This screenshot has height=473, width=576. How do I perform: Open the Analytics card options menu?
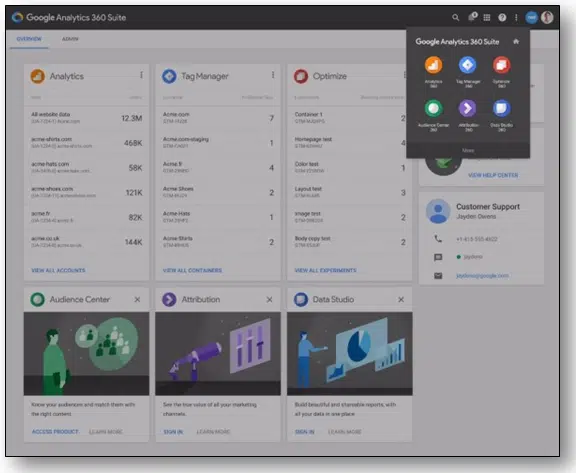(141, 75)
